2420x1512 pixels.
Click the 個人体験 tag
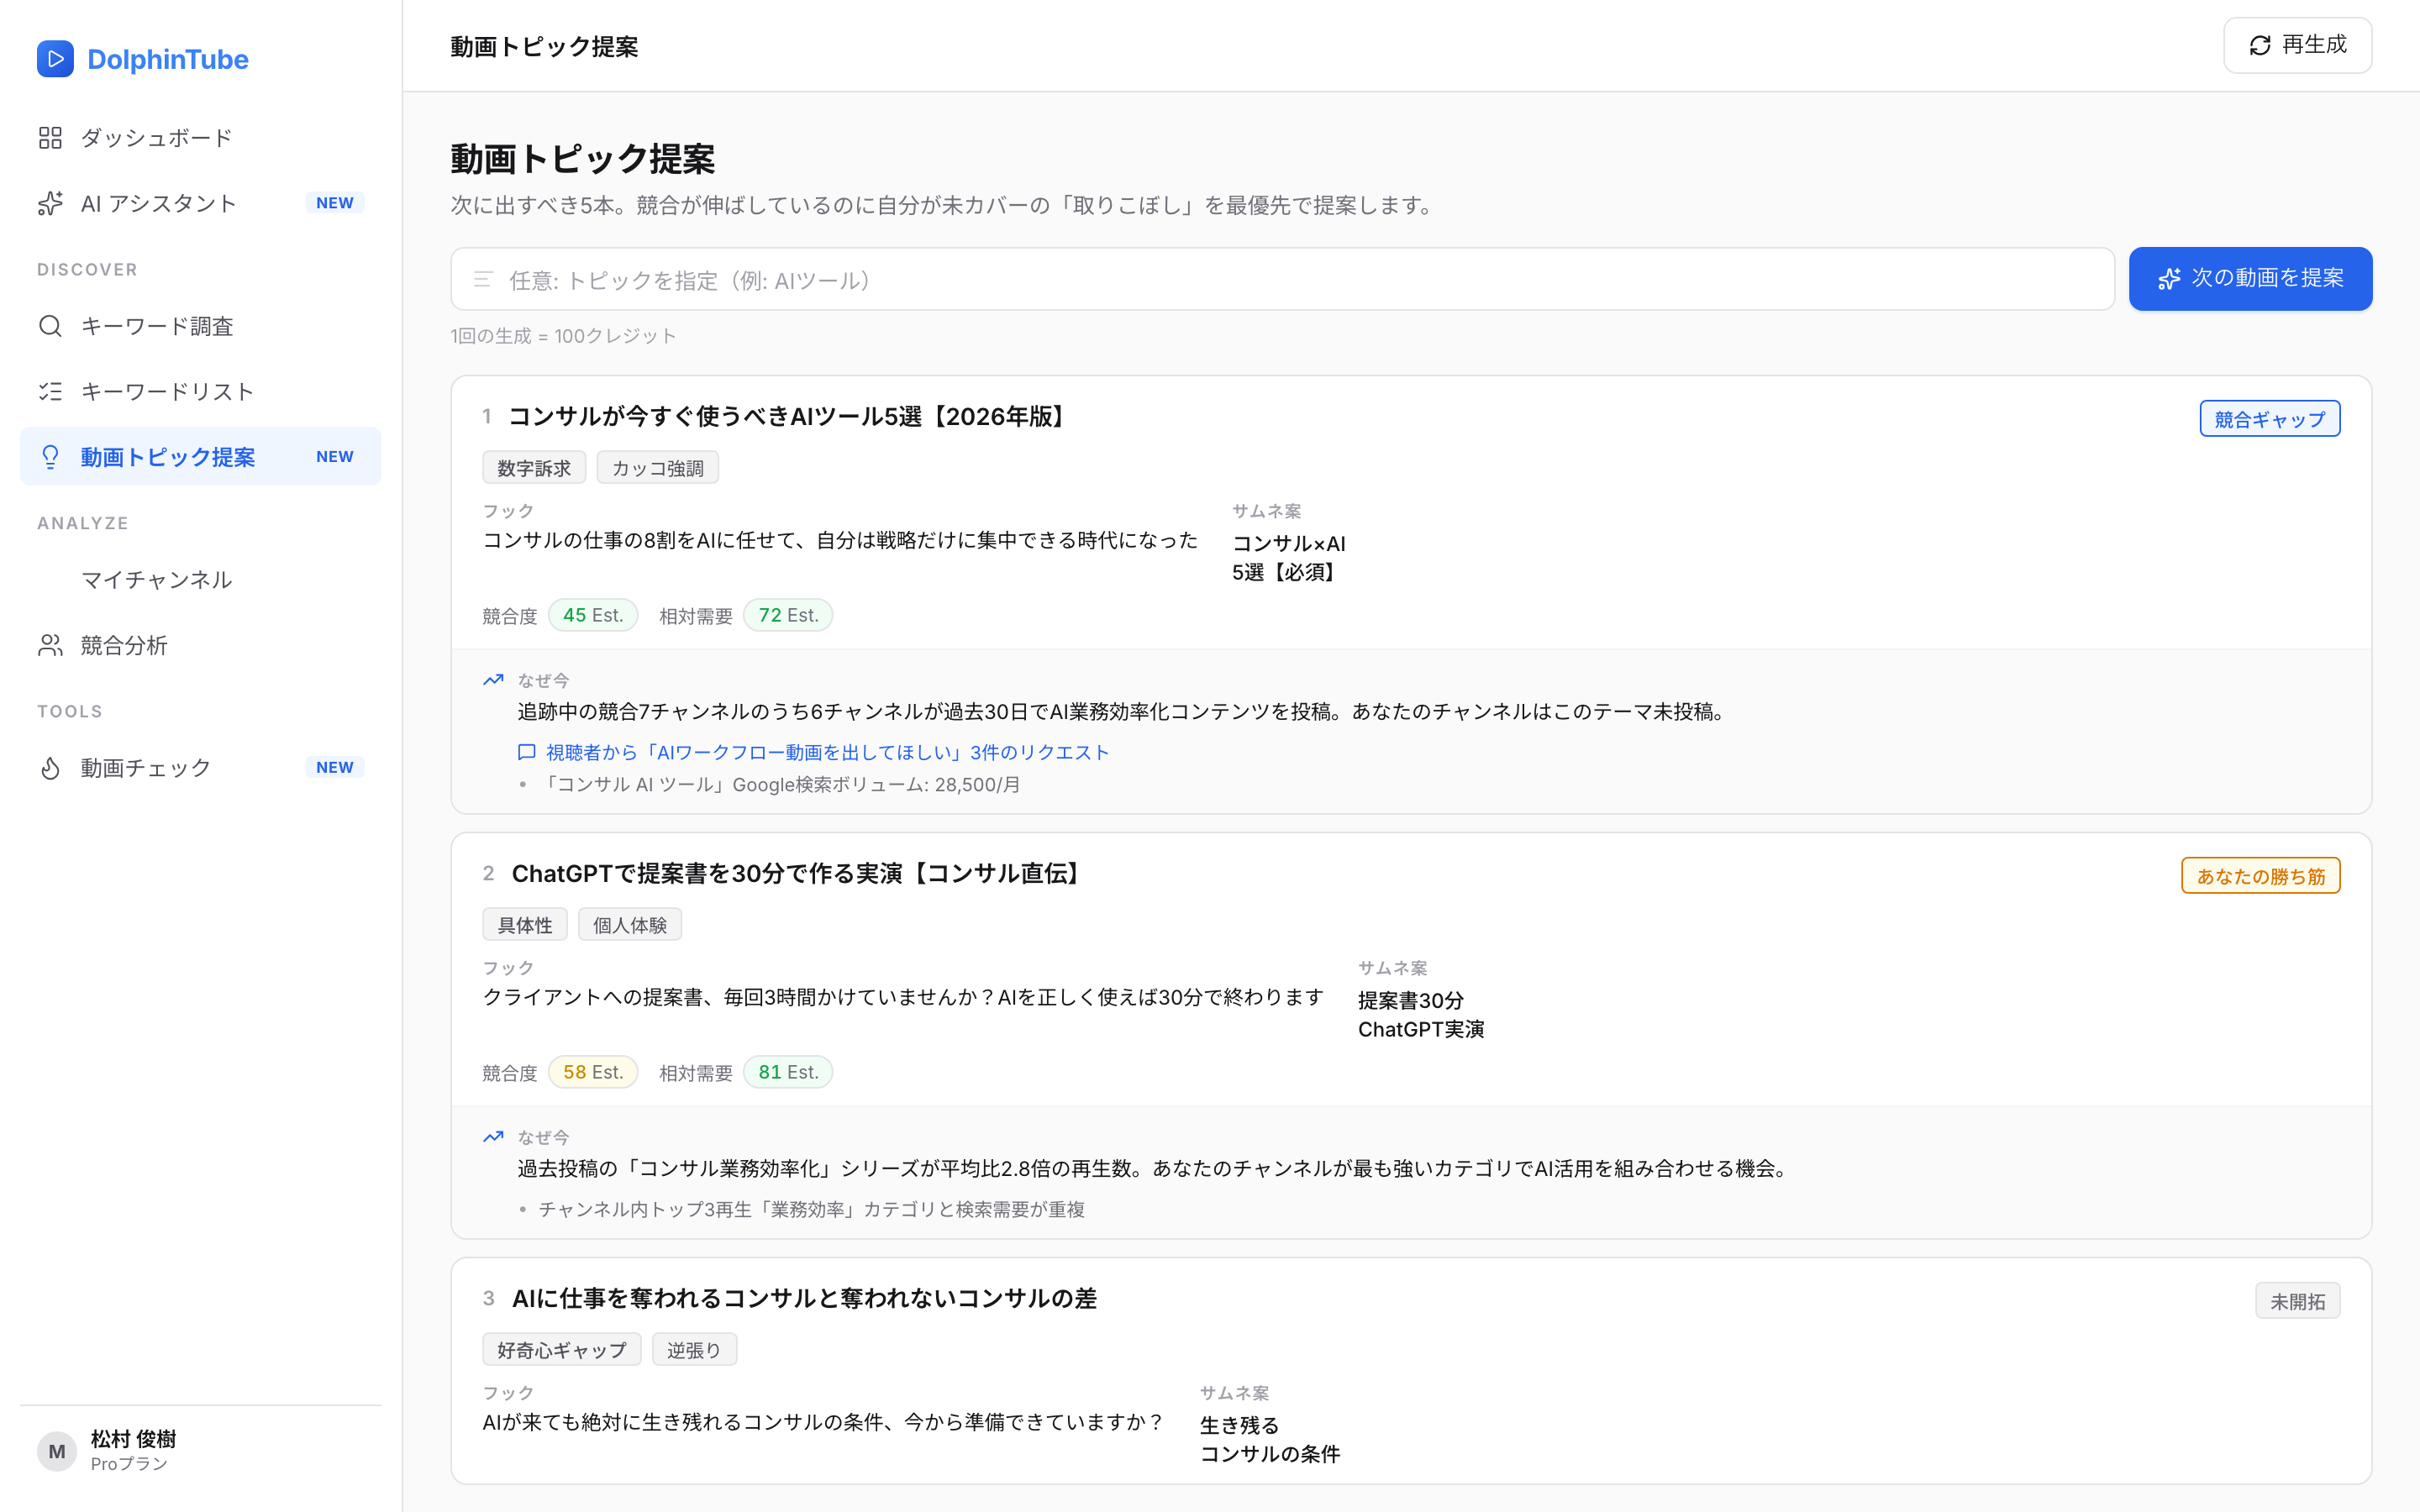point(630,925)
